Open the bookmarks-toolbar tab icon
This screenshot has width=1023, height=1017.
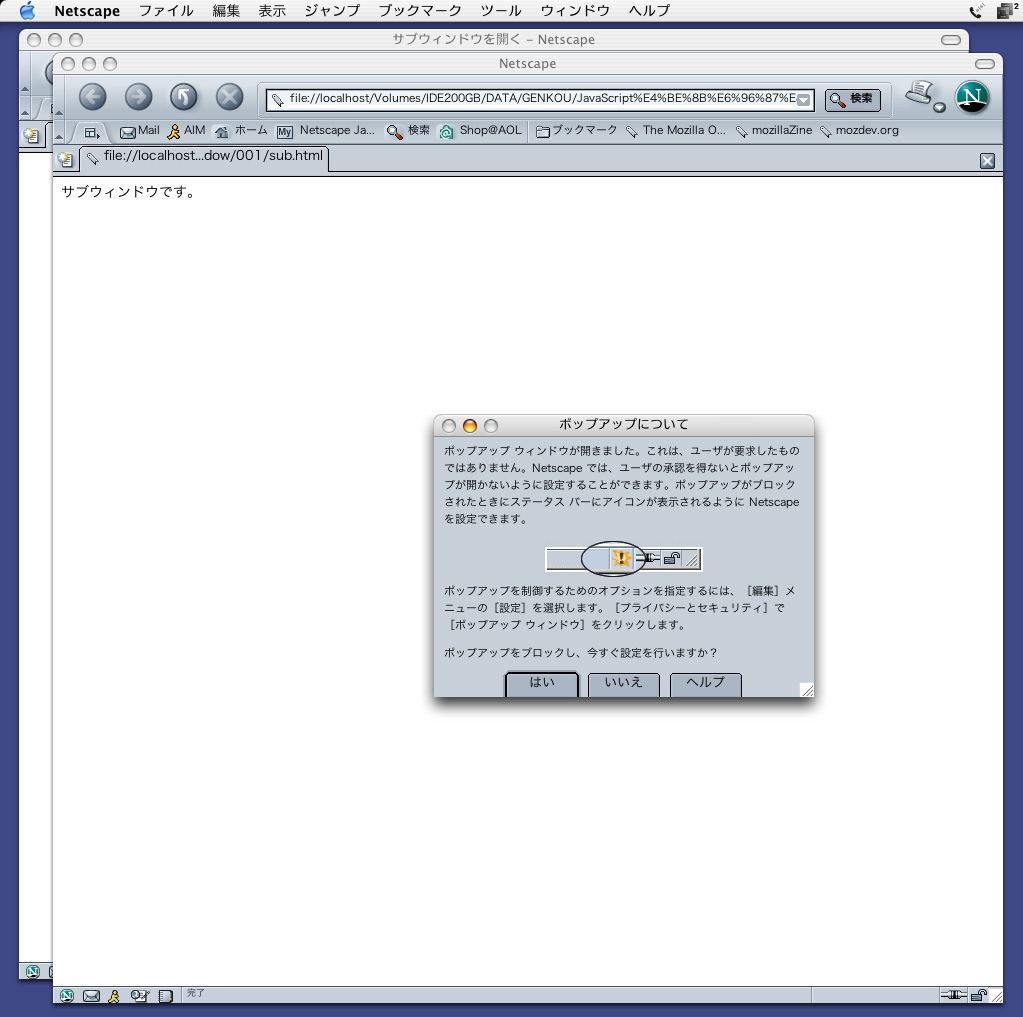pyautogui.click(x=92, y=132)
